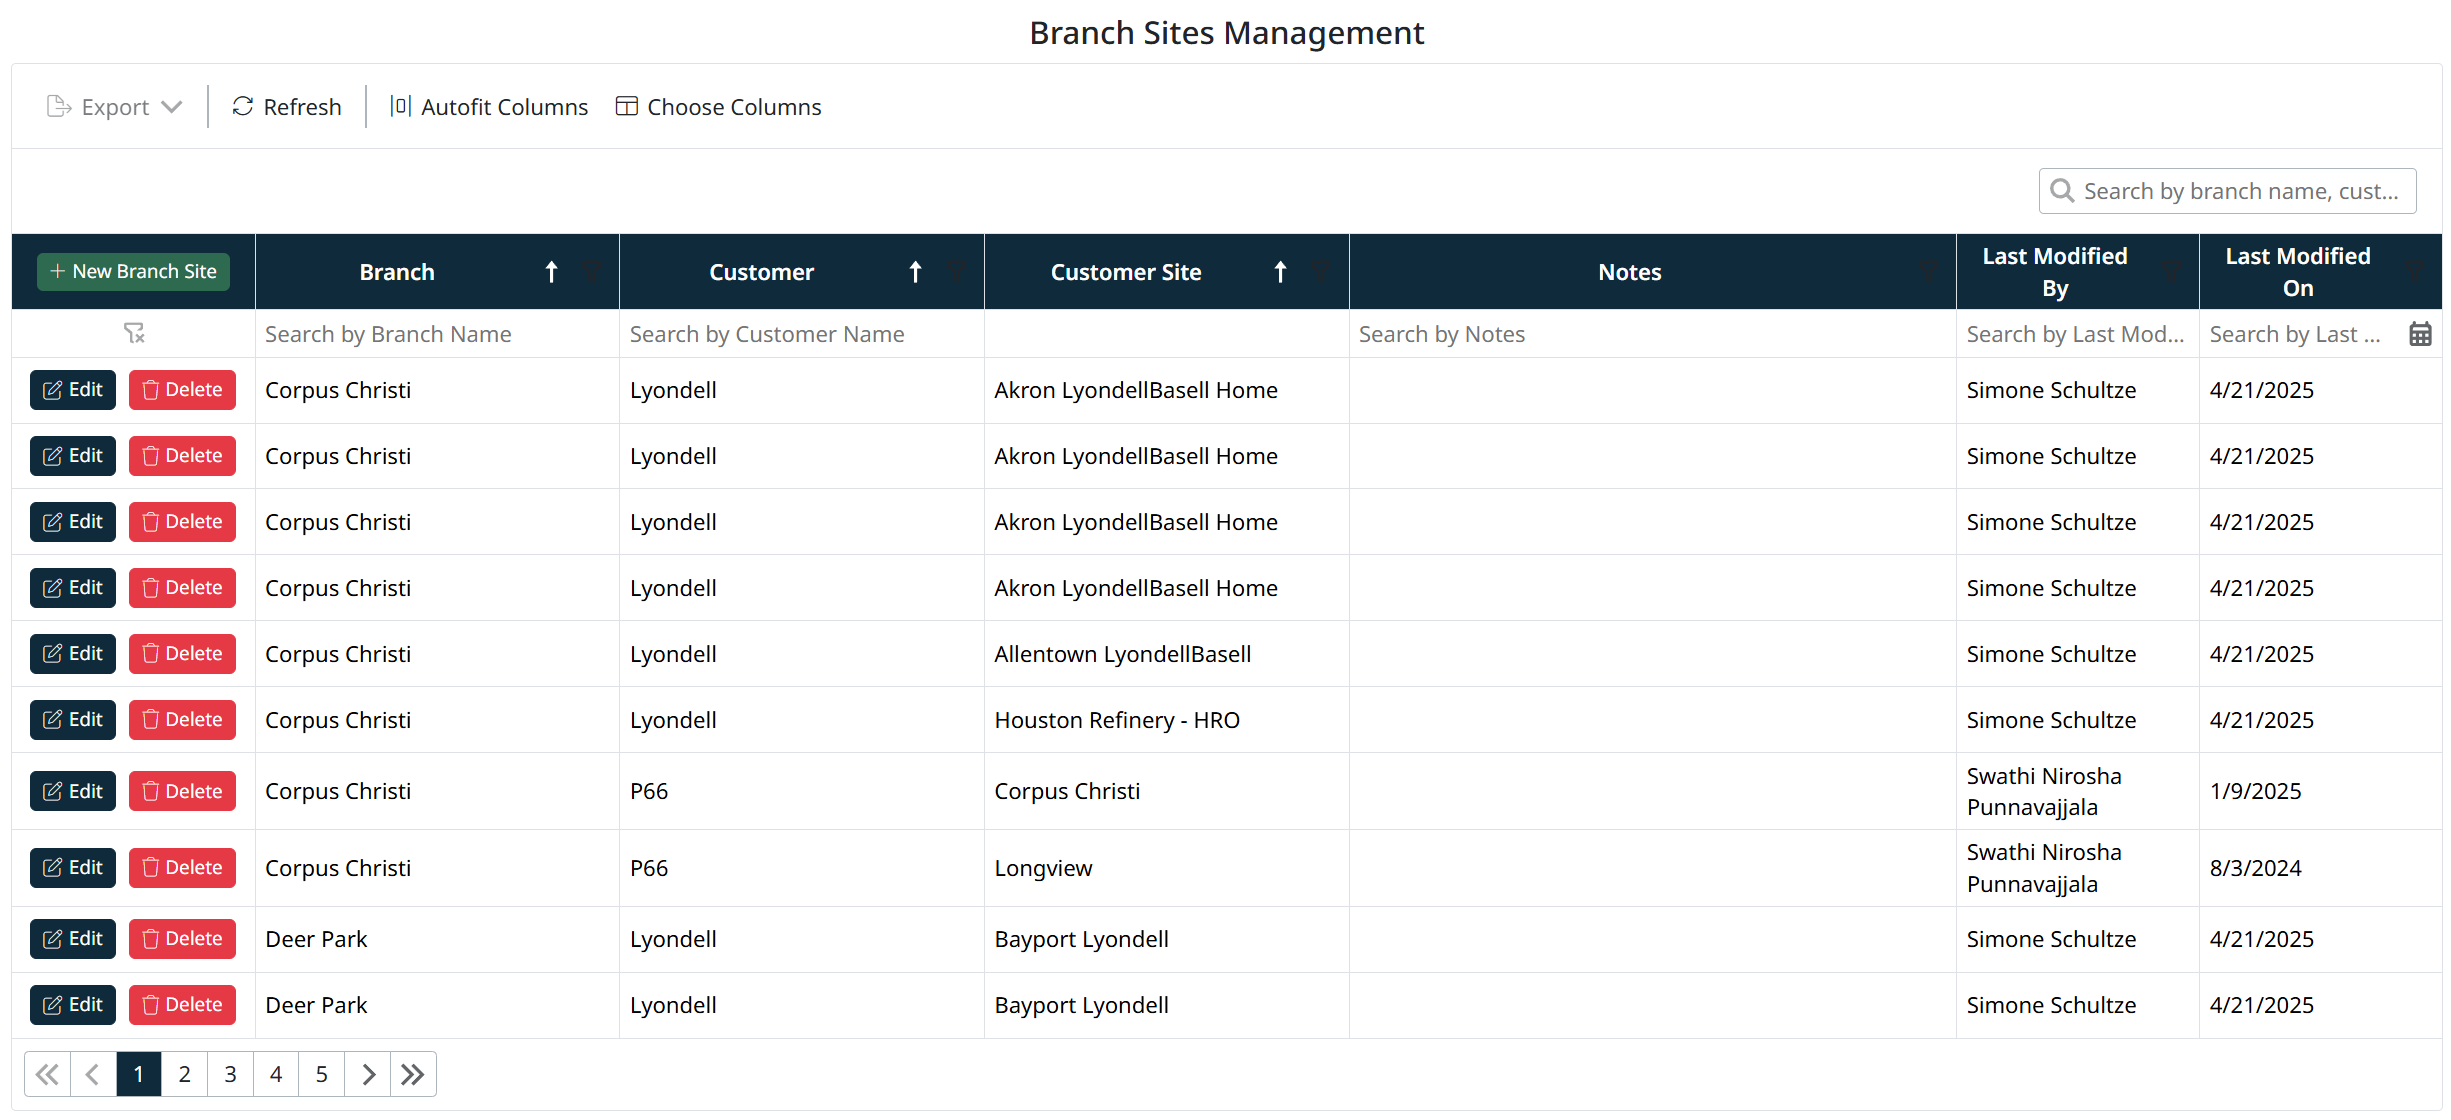2451x1120 pixels.
Task: Go to the next page arrow
Action: 368,1074
